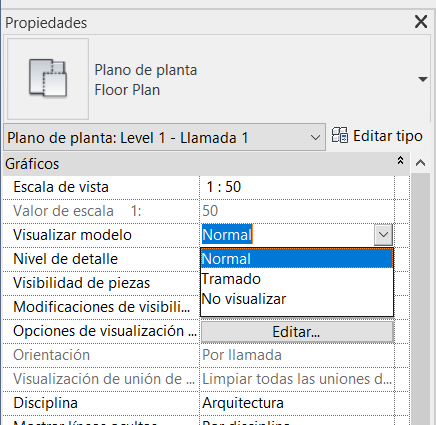Select Normal in the dropdown list

pos(297,259)
